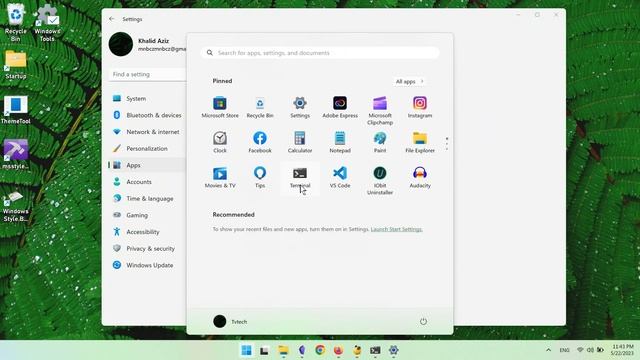
Task: Select the ThemeTool desktop shortcut
Action: pos(16,110)
